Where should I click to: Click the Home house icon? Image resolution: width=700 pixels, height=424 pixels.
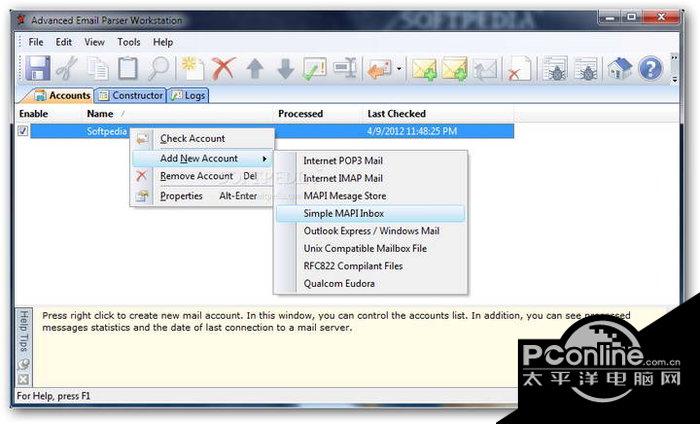point(620,69)
